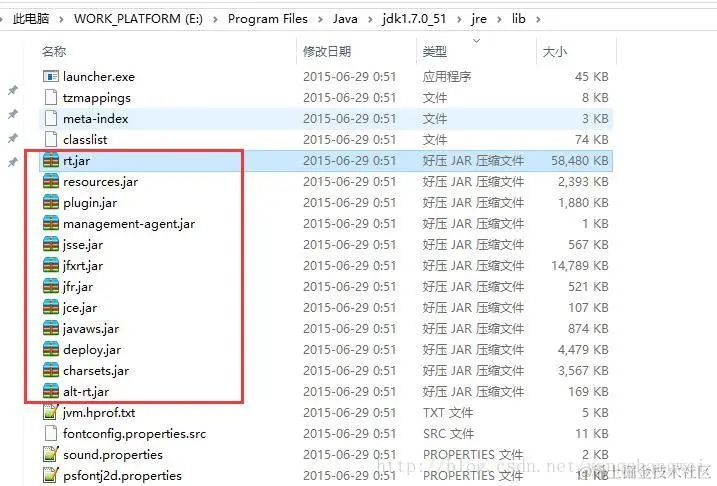Click the management-agent.jar archive icon
This screenshot has height=486, width=717.
pos(51,224)
